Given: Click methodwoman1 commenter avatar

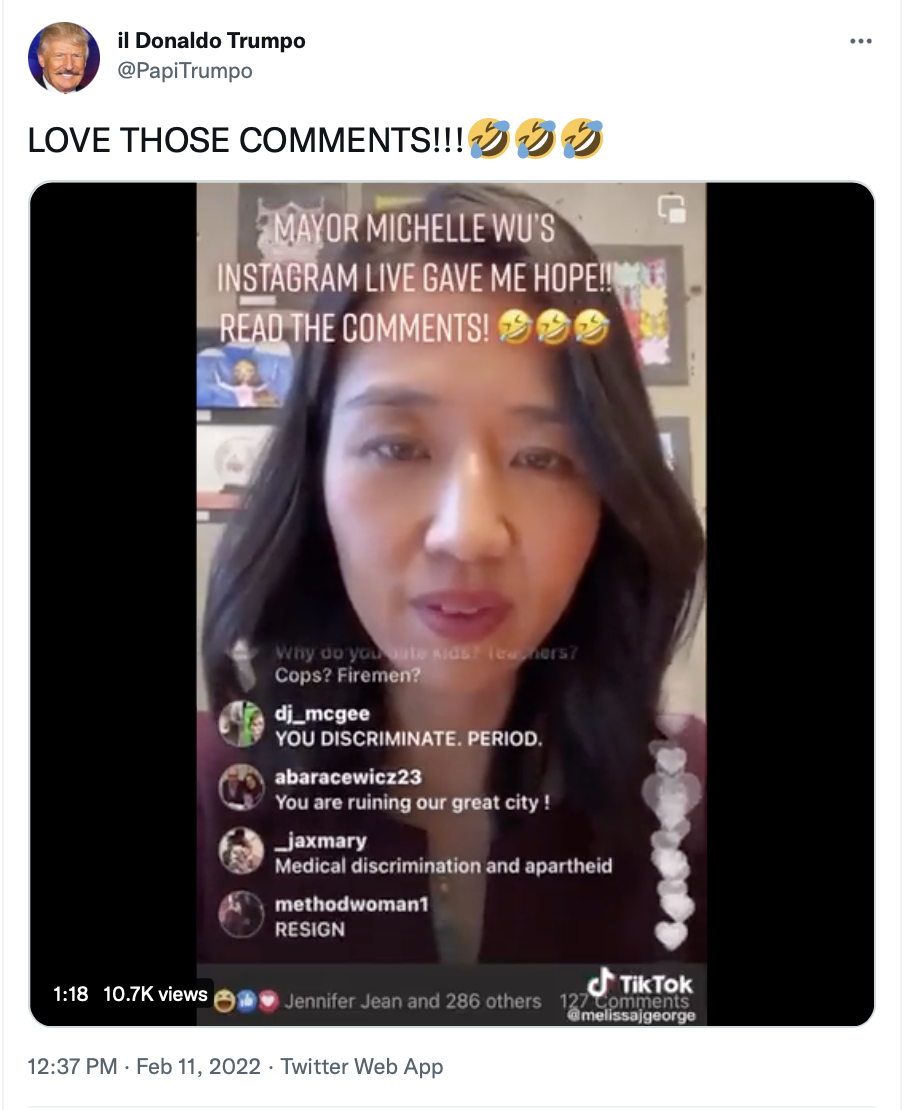Looking at the screenshot, I should (241, 915).
